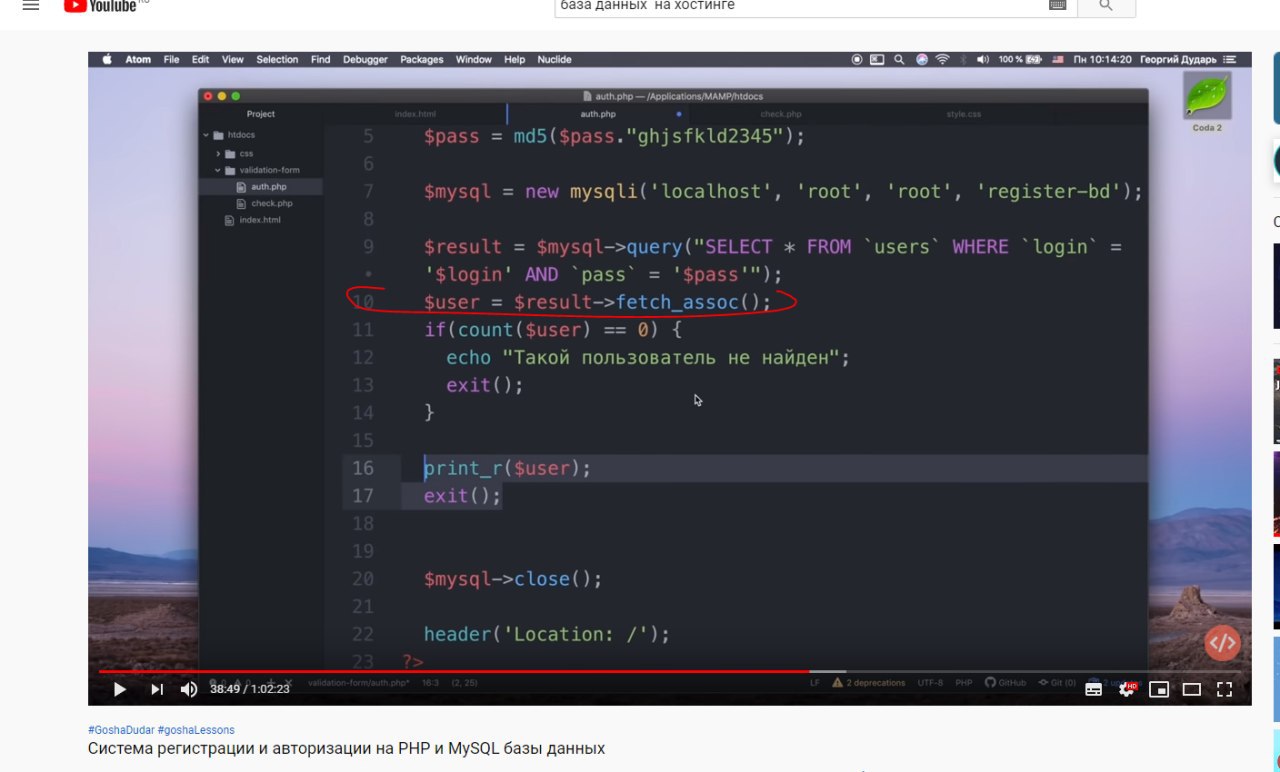Open the YouTube hamburger guide menu
The height and width of the screenshot is (772, 1280).
pyautogui.click(x=31, y=5)
